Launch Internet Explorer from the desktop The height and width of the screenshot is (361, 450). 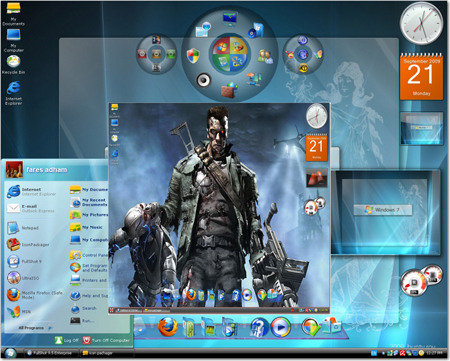(14, 93)
